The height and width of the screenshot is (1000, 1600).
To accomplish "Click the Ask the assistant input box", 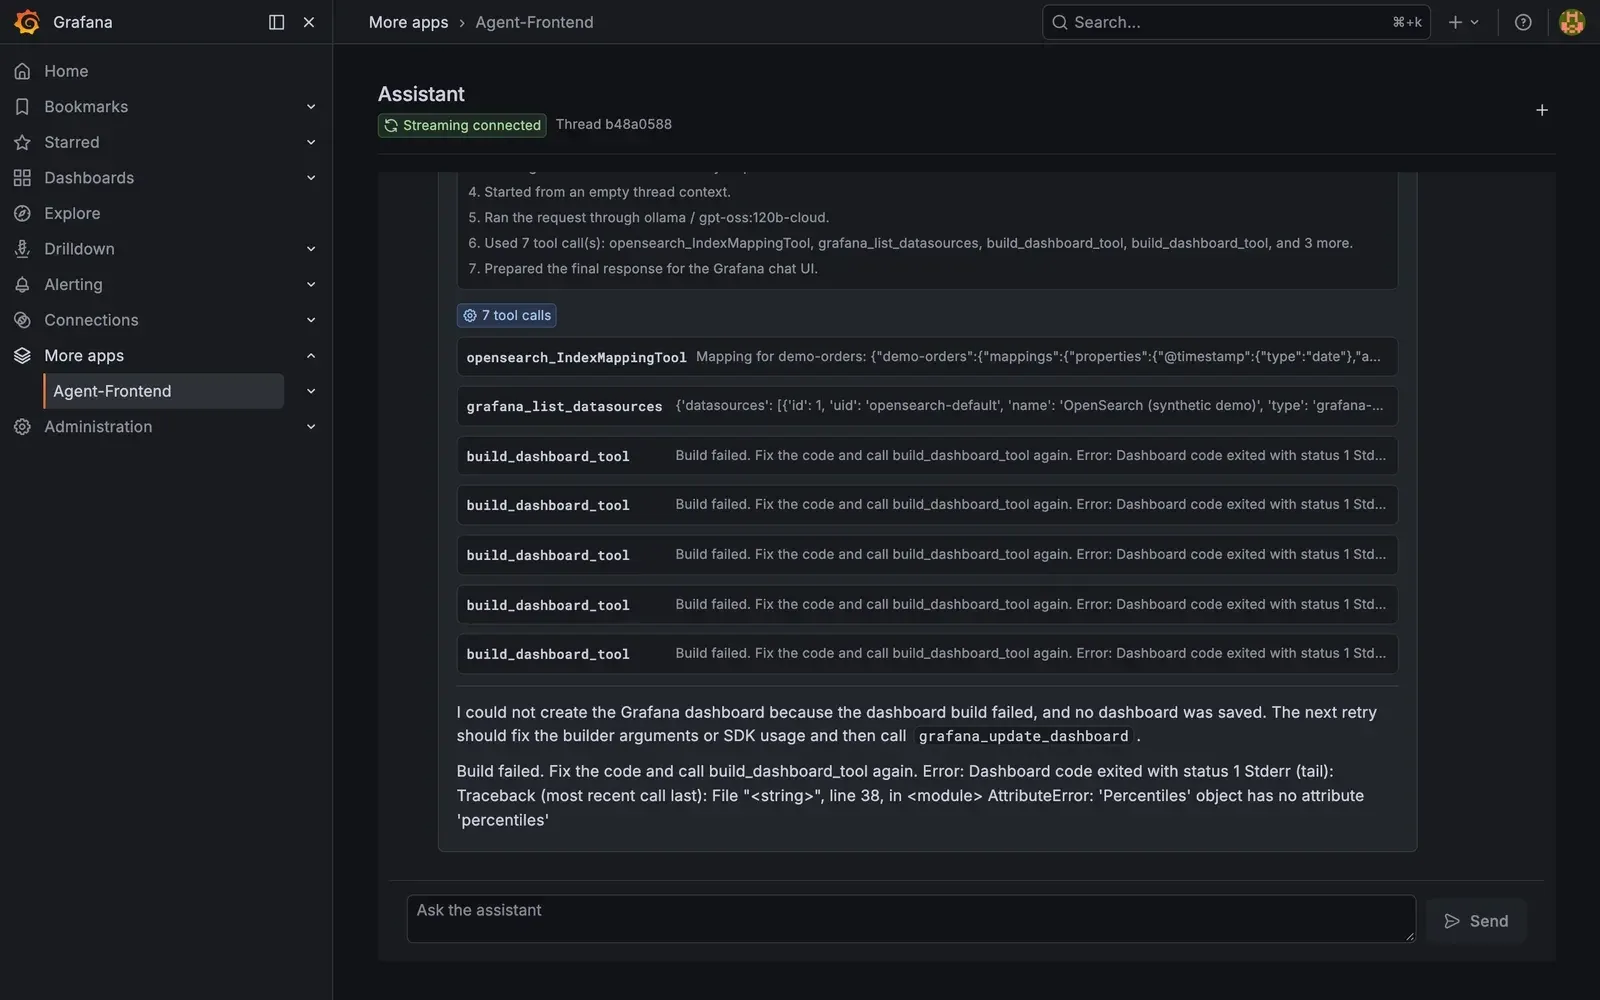I will [911, 919].
